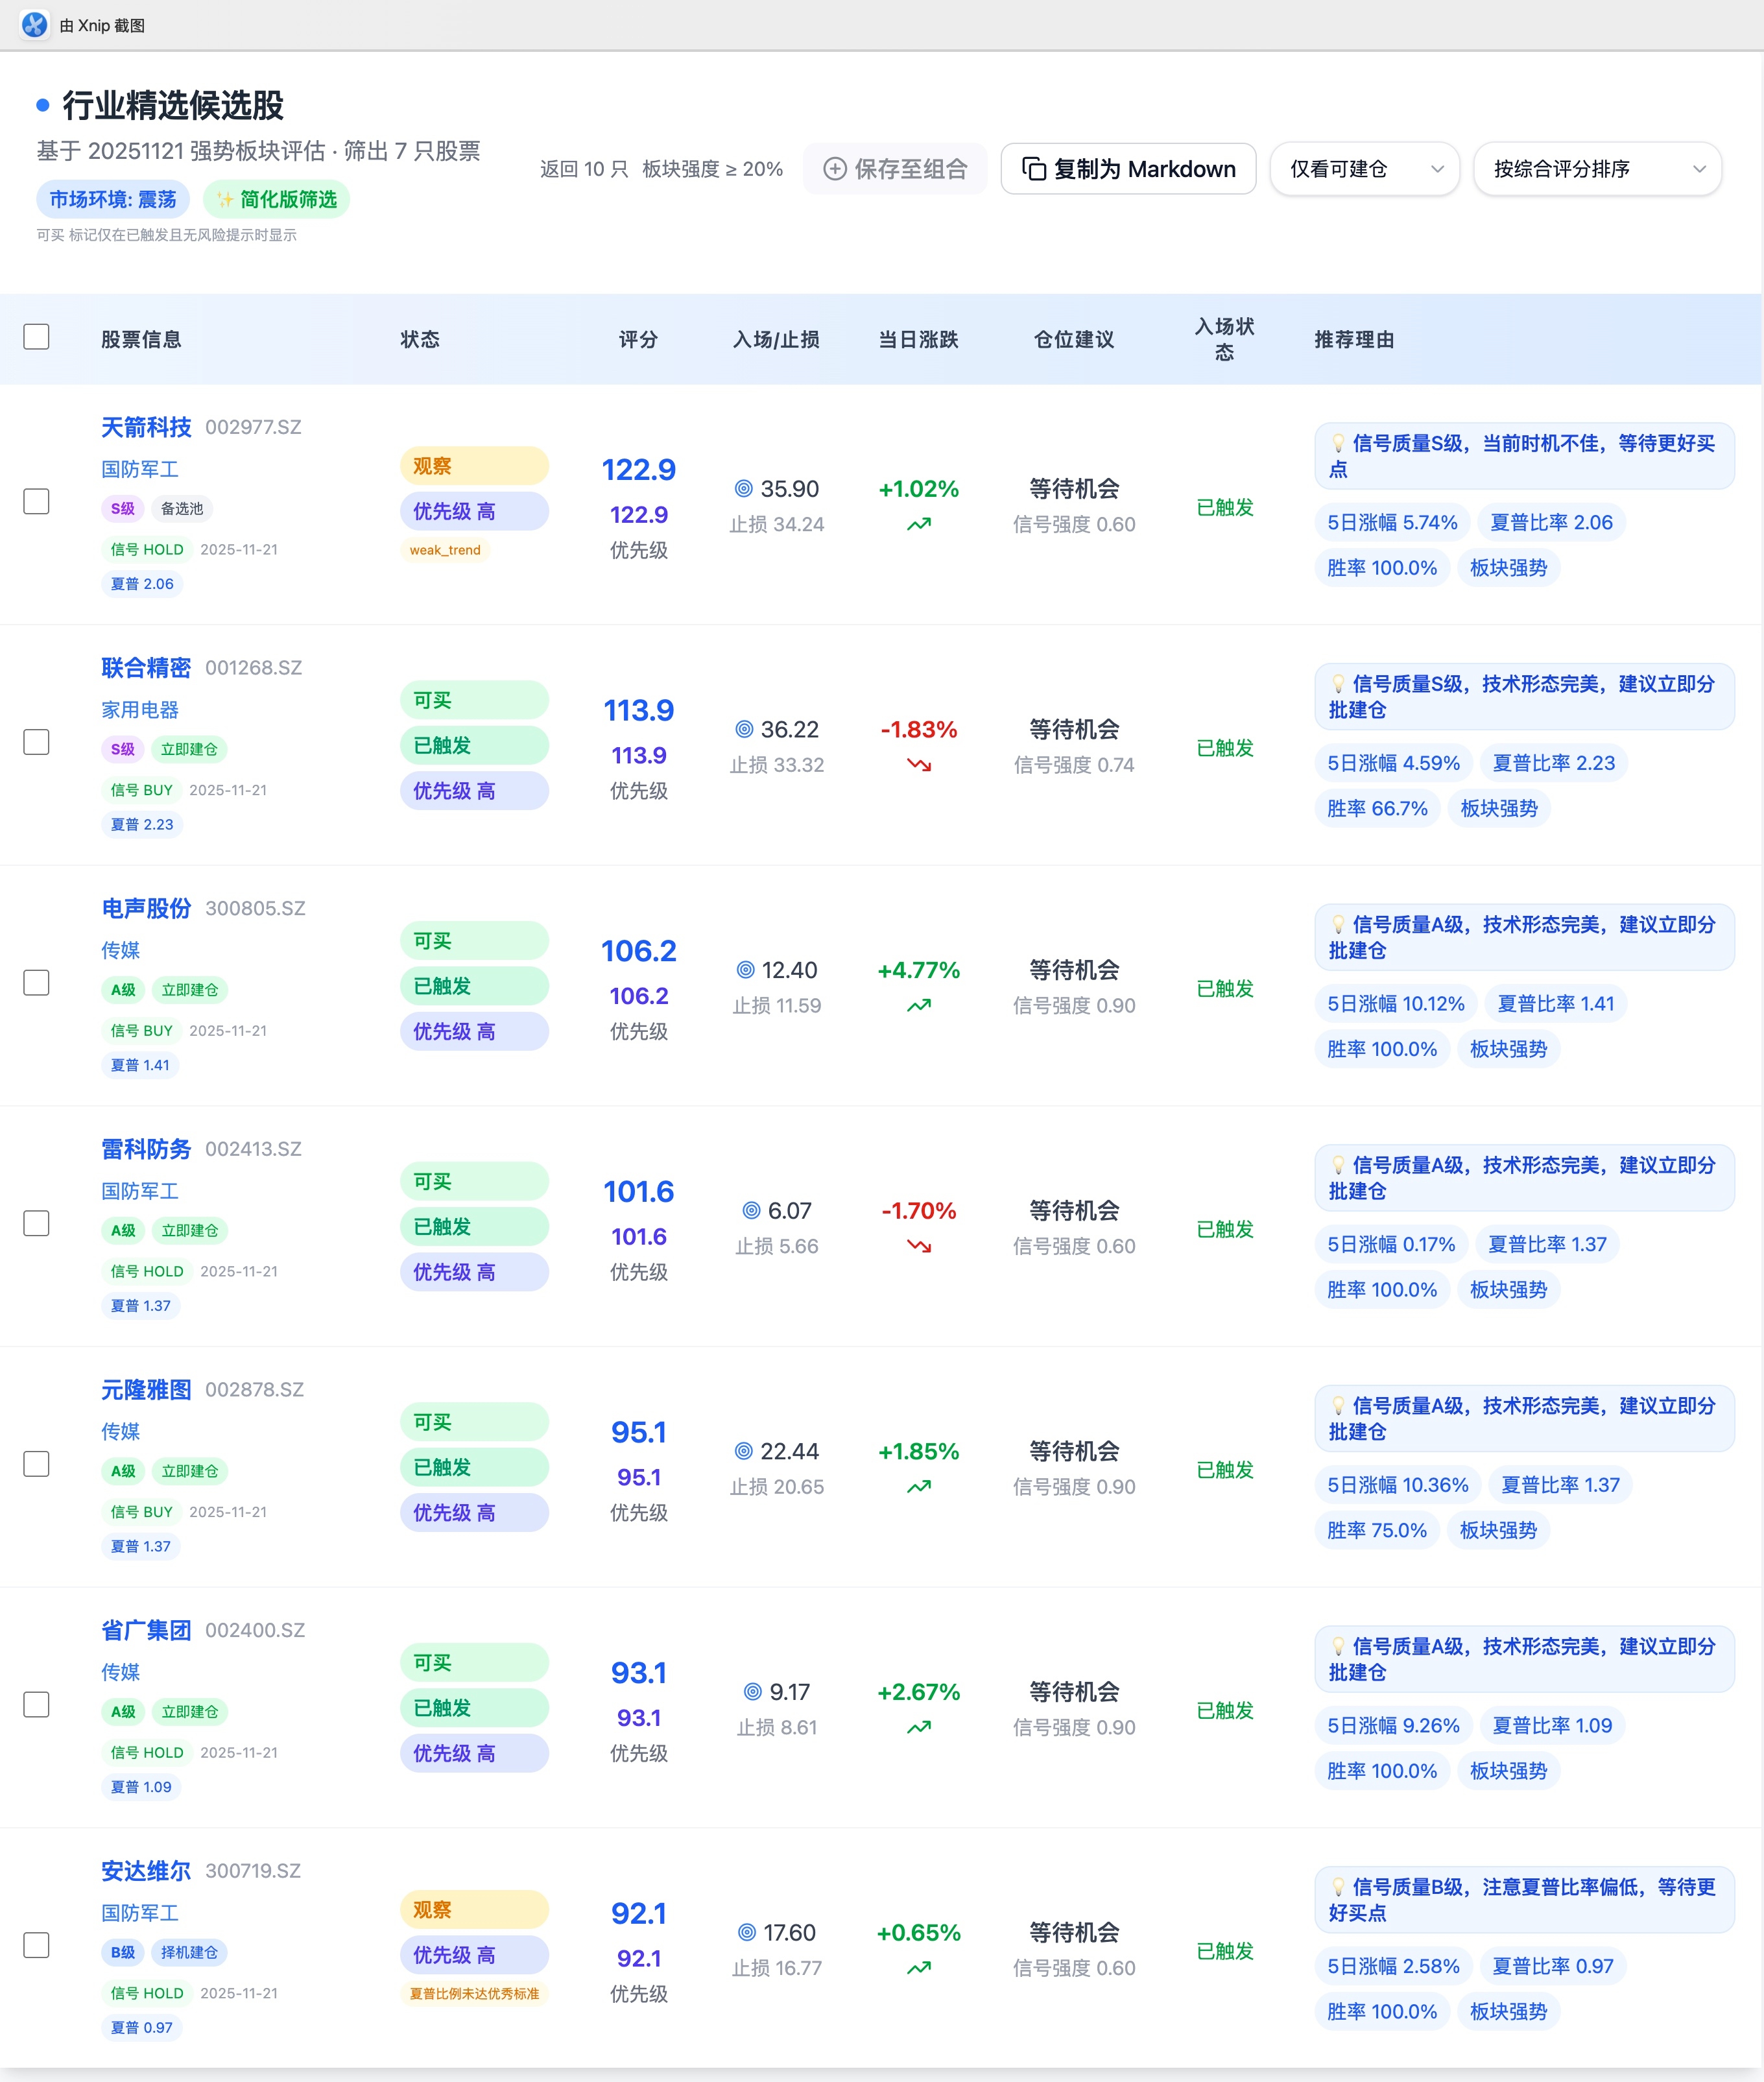Click the 市场环境: 震荡 tag
1764x2082 pixels.
tap(112, 200)
